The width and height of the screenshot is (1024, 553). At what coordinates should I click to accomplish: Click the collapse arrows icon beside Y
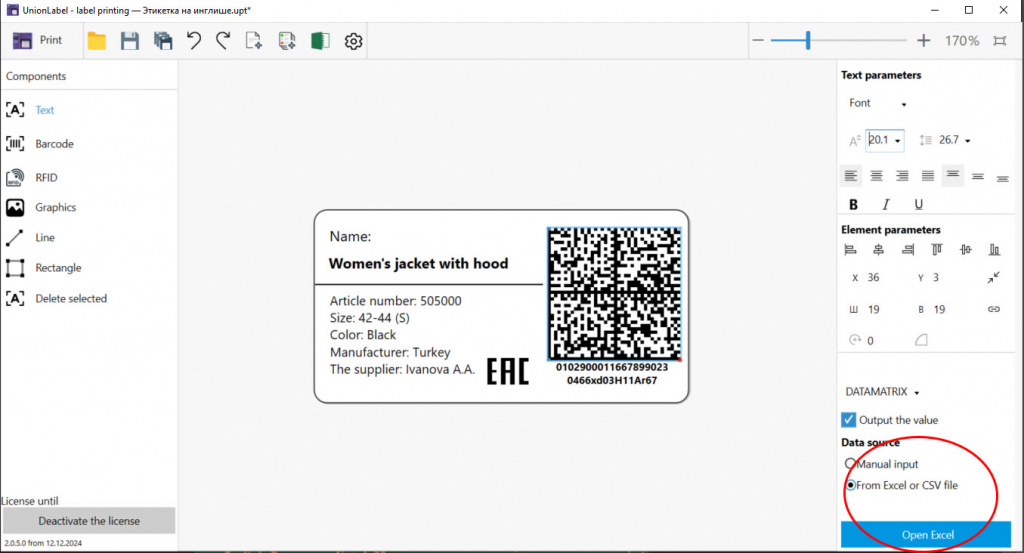993,277
